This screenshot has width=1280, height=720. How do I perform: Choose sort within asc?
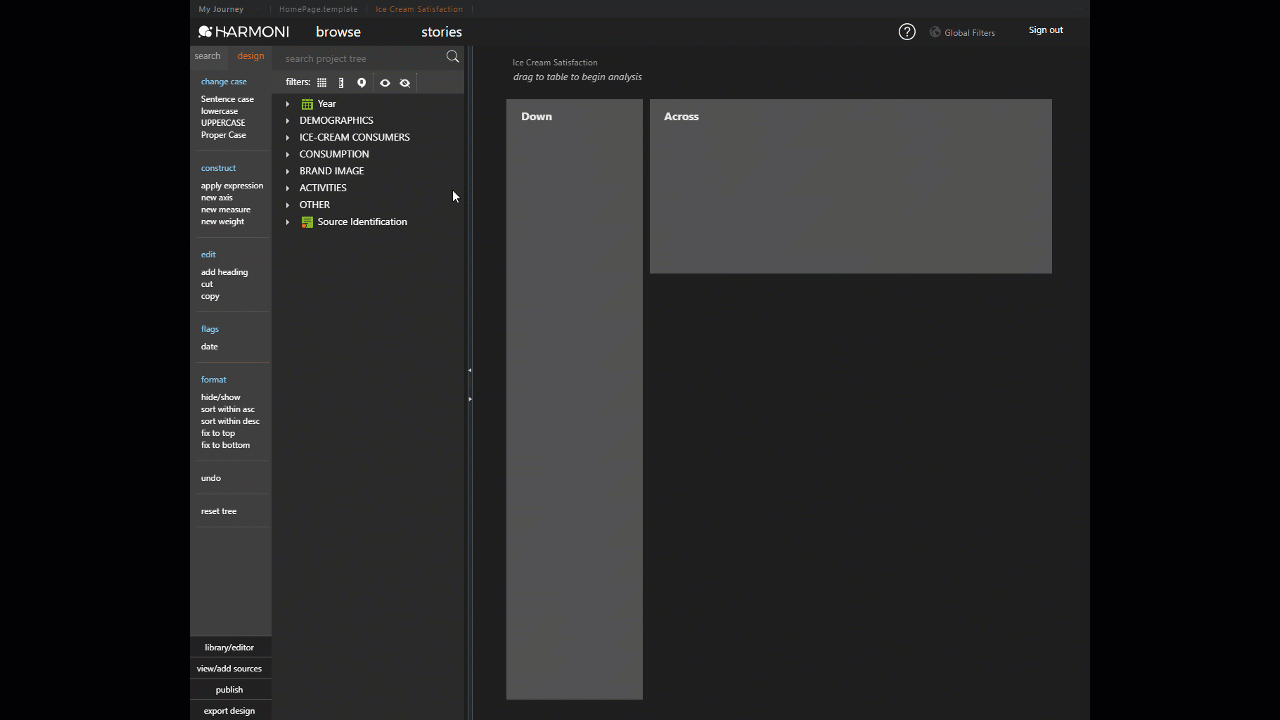tap(228, 409)
